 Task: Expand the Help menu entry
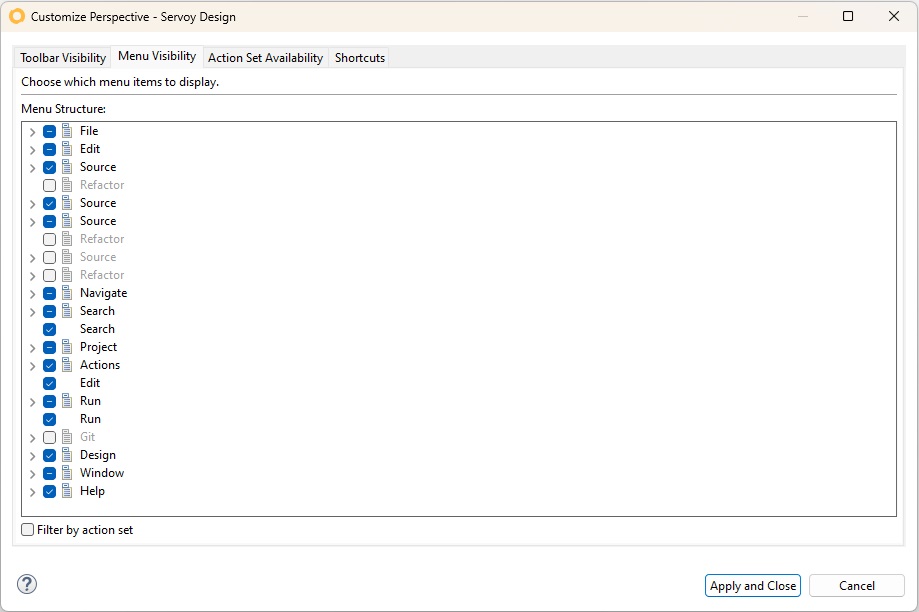click(x=33, y=491)
